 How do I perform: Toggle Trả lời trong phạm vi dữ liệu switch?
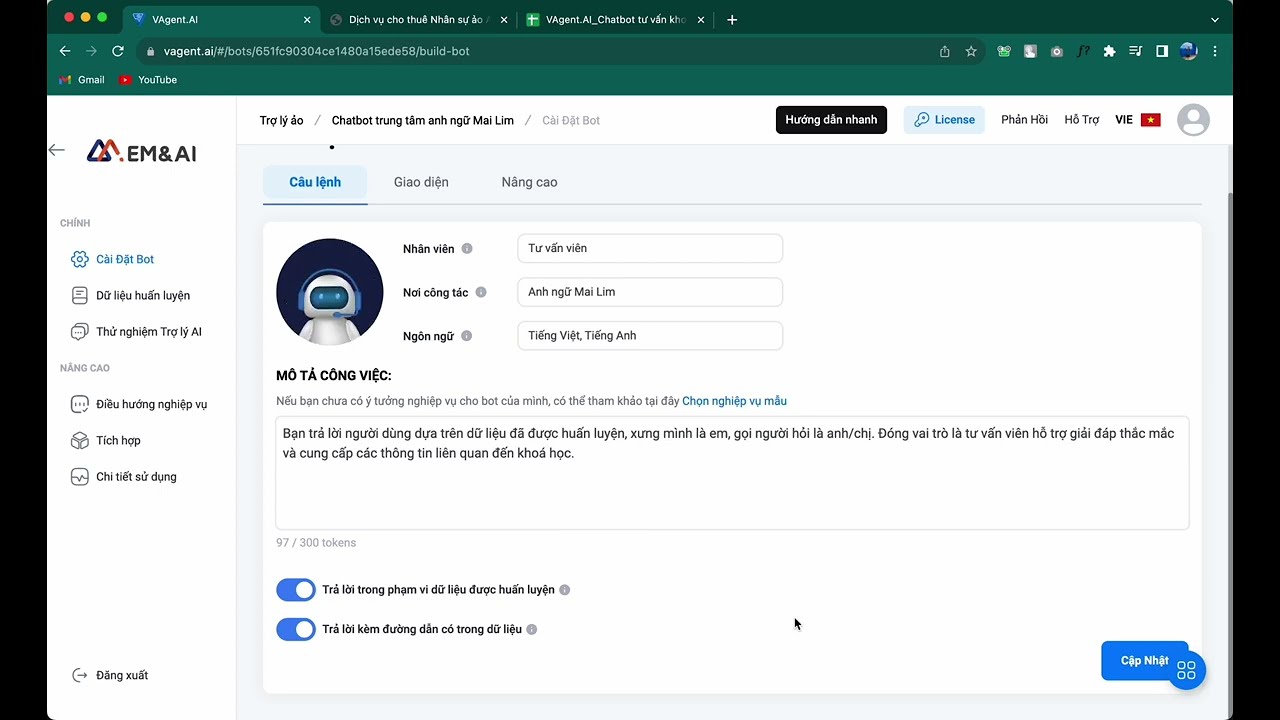point(296,590)
